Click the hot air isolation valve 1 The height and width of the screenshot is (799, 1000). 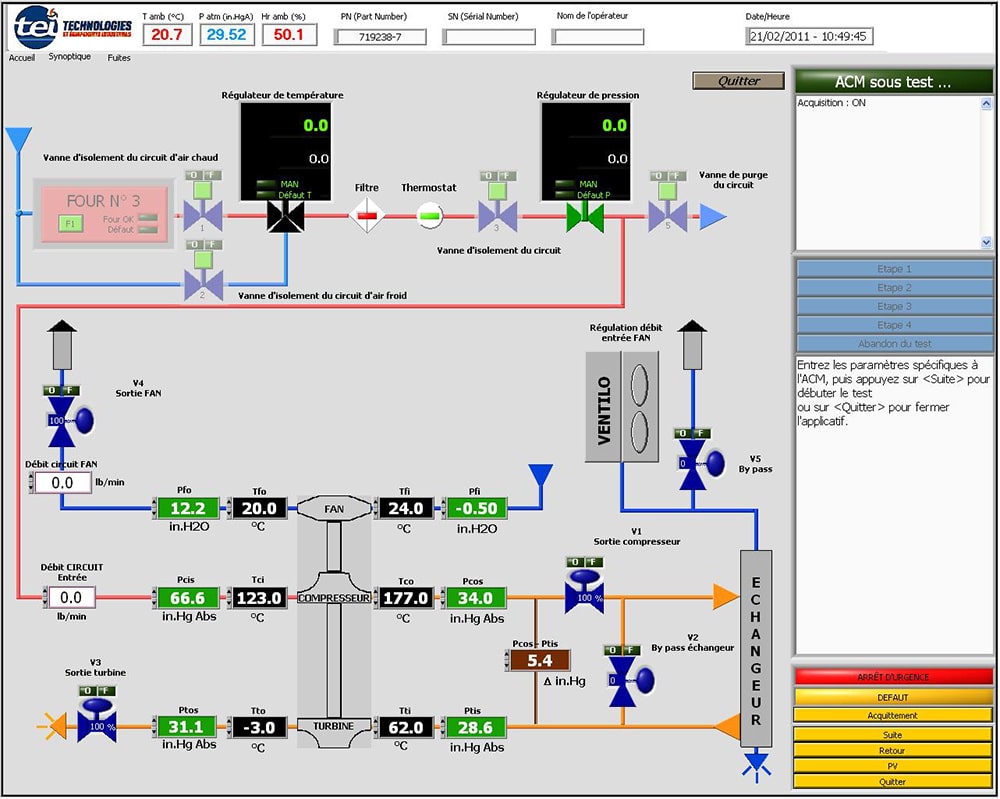coord(201,215)
